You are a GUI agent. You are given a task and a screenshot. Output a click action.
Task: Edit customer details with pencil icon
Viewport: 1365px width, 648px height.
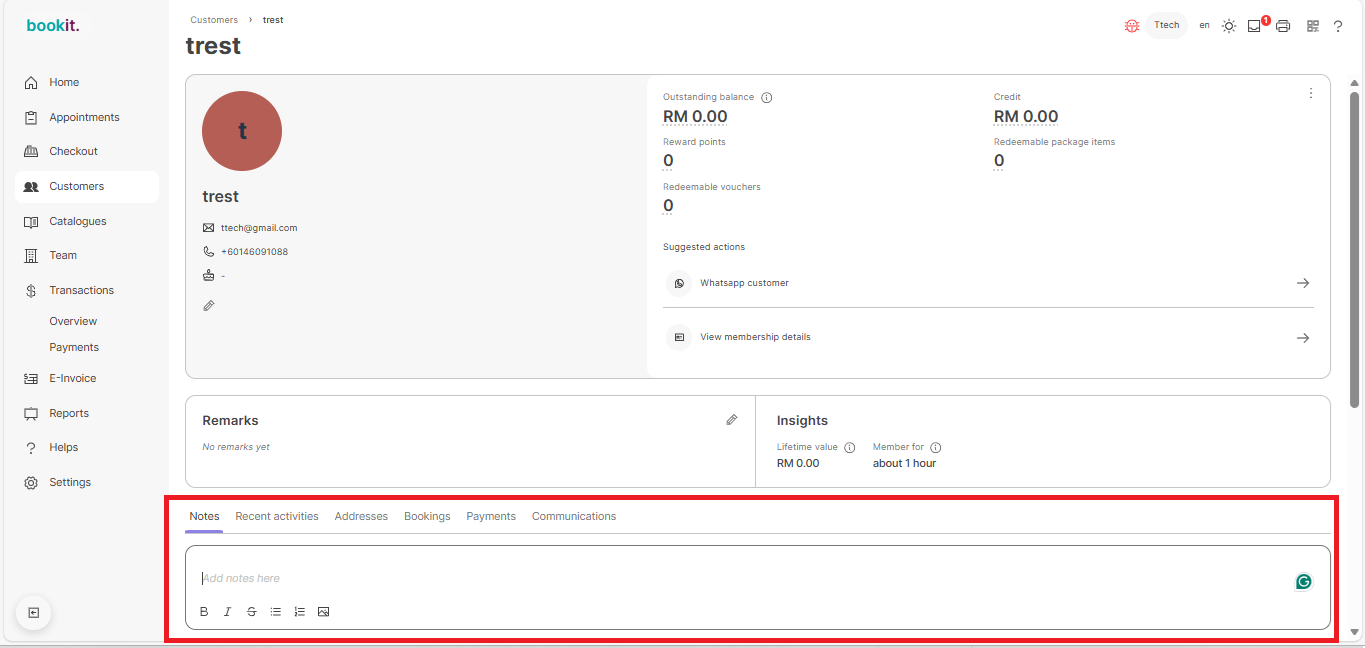(x=209, y=305)
